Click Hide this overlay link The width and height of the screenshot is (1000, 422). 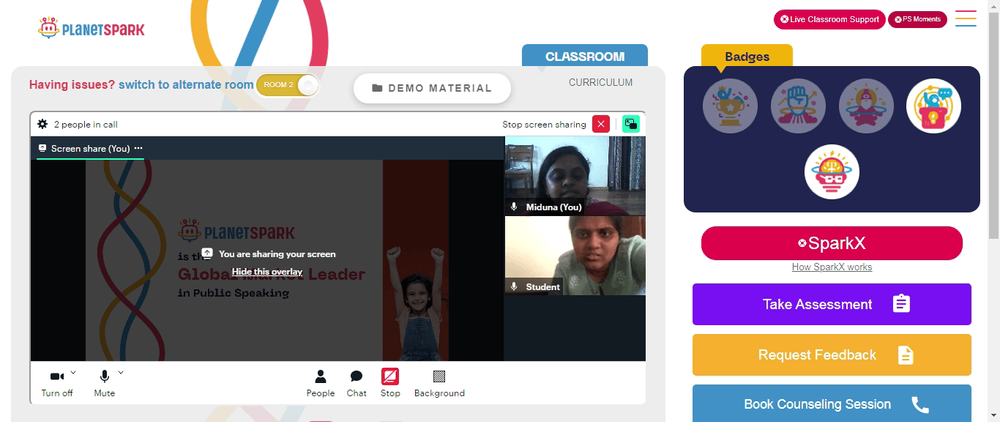click(x=267, y=272)
